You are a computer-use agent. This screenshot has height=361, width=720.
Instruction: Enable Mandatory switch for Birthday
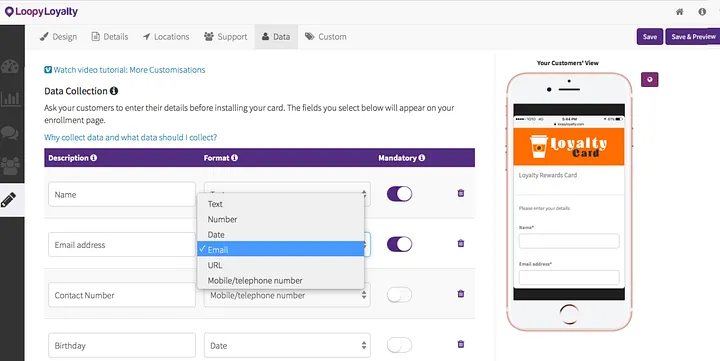coord(399,345)
